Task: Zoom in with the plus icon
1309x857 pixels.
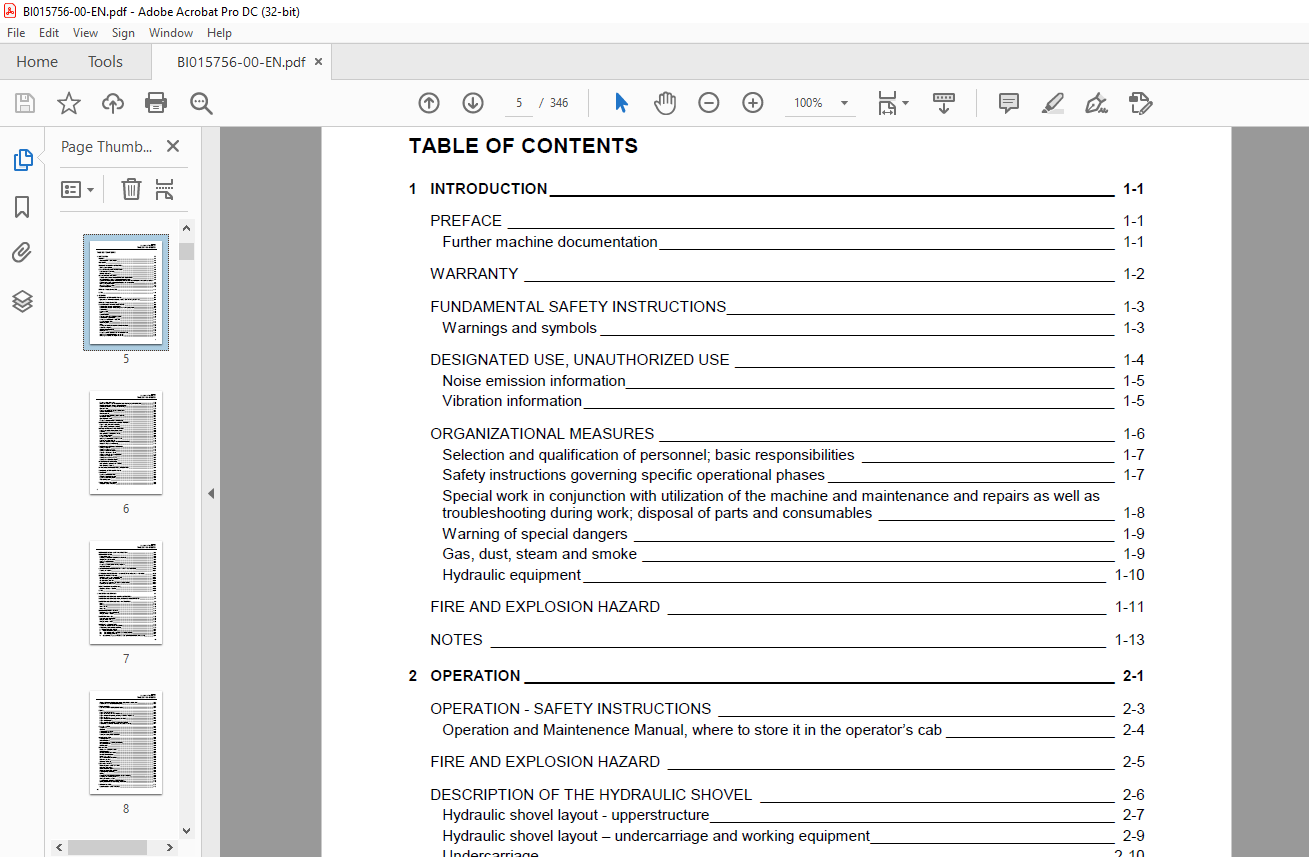Action: pyautogui.click(x=753, y=103)
